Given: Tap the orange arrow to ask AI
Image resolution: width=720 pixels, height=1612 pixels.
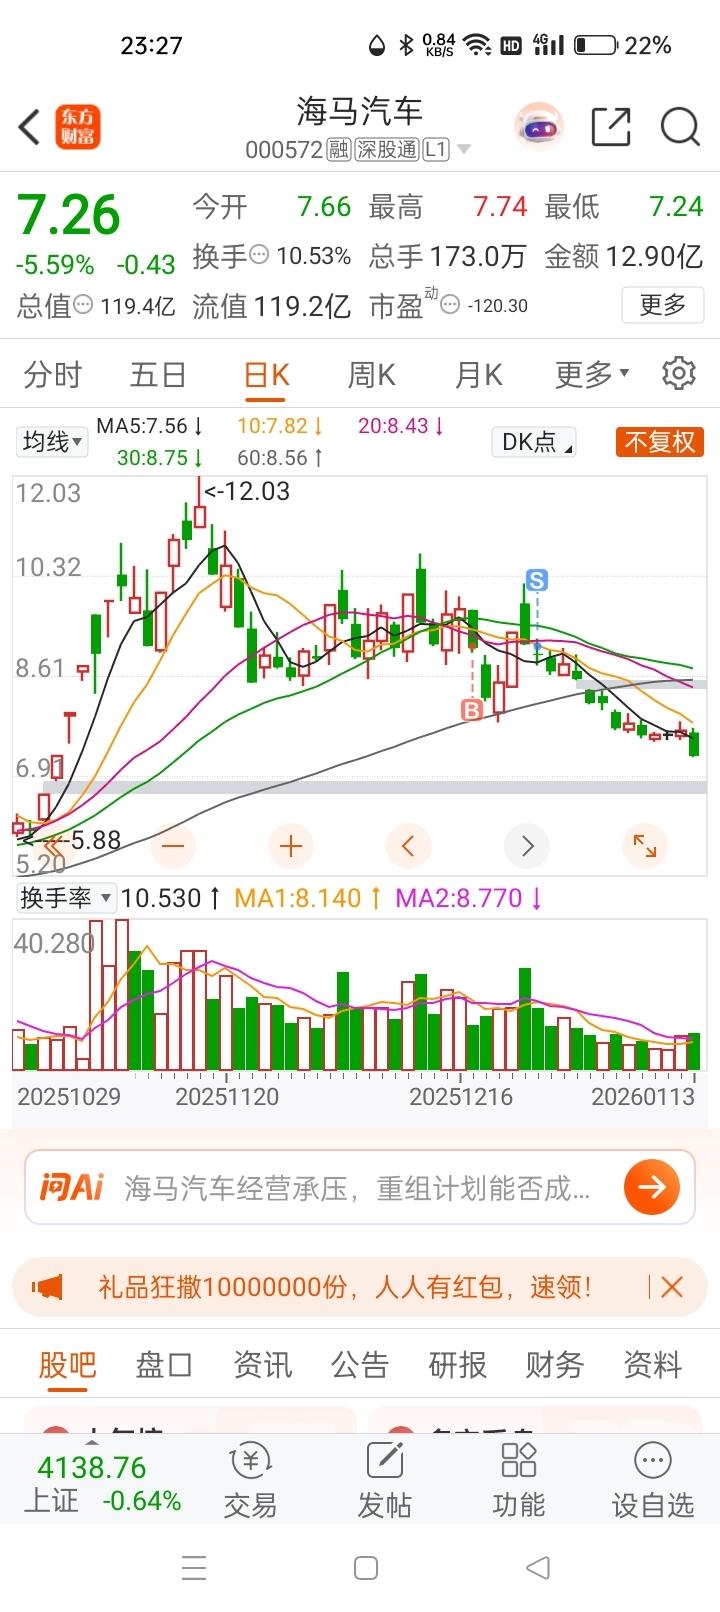Looking at the screenshot, I should [x=652, y=1187].
